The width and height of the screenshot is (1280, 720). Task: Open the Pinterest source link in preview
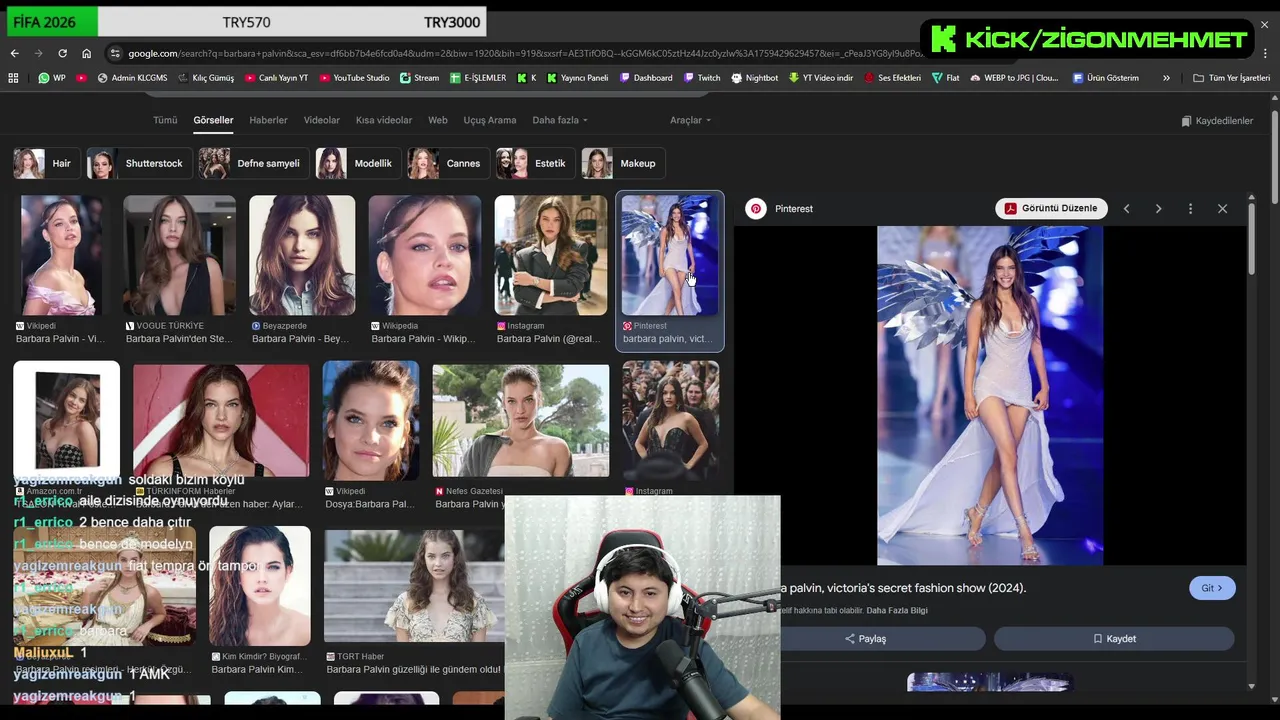point(781,209)
